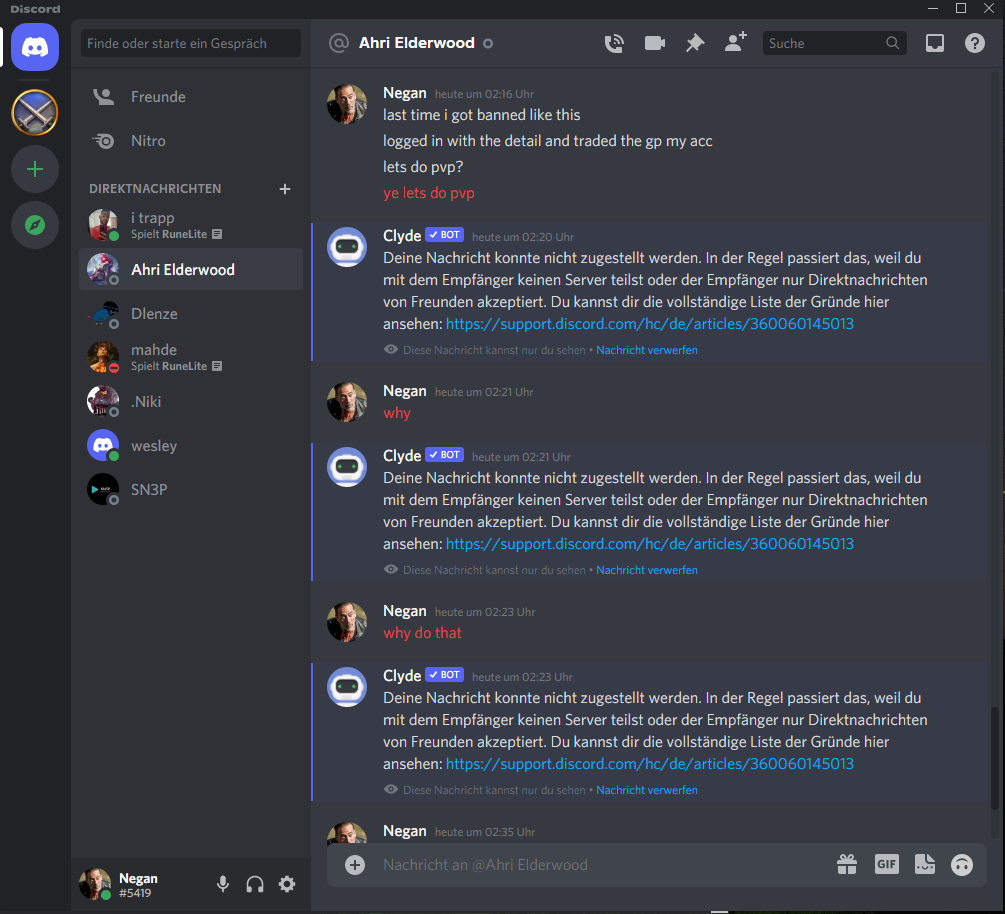Viewport: 1005px width, 914px height.
Task: Mute microphone in user panel
Action: click(x=223, y=884)
